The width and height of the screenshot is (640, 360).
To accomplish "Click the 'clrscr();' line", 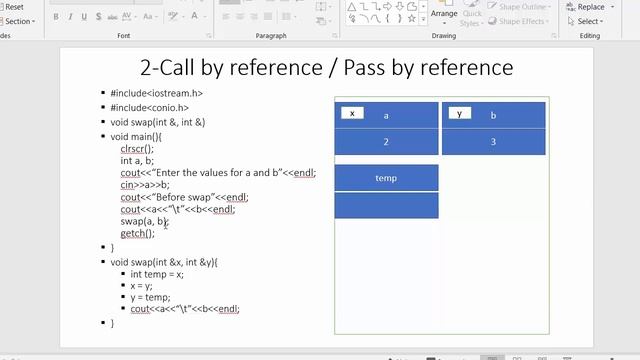I will pos(137,149).
